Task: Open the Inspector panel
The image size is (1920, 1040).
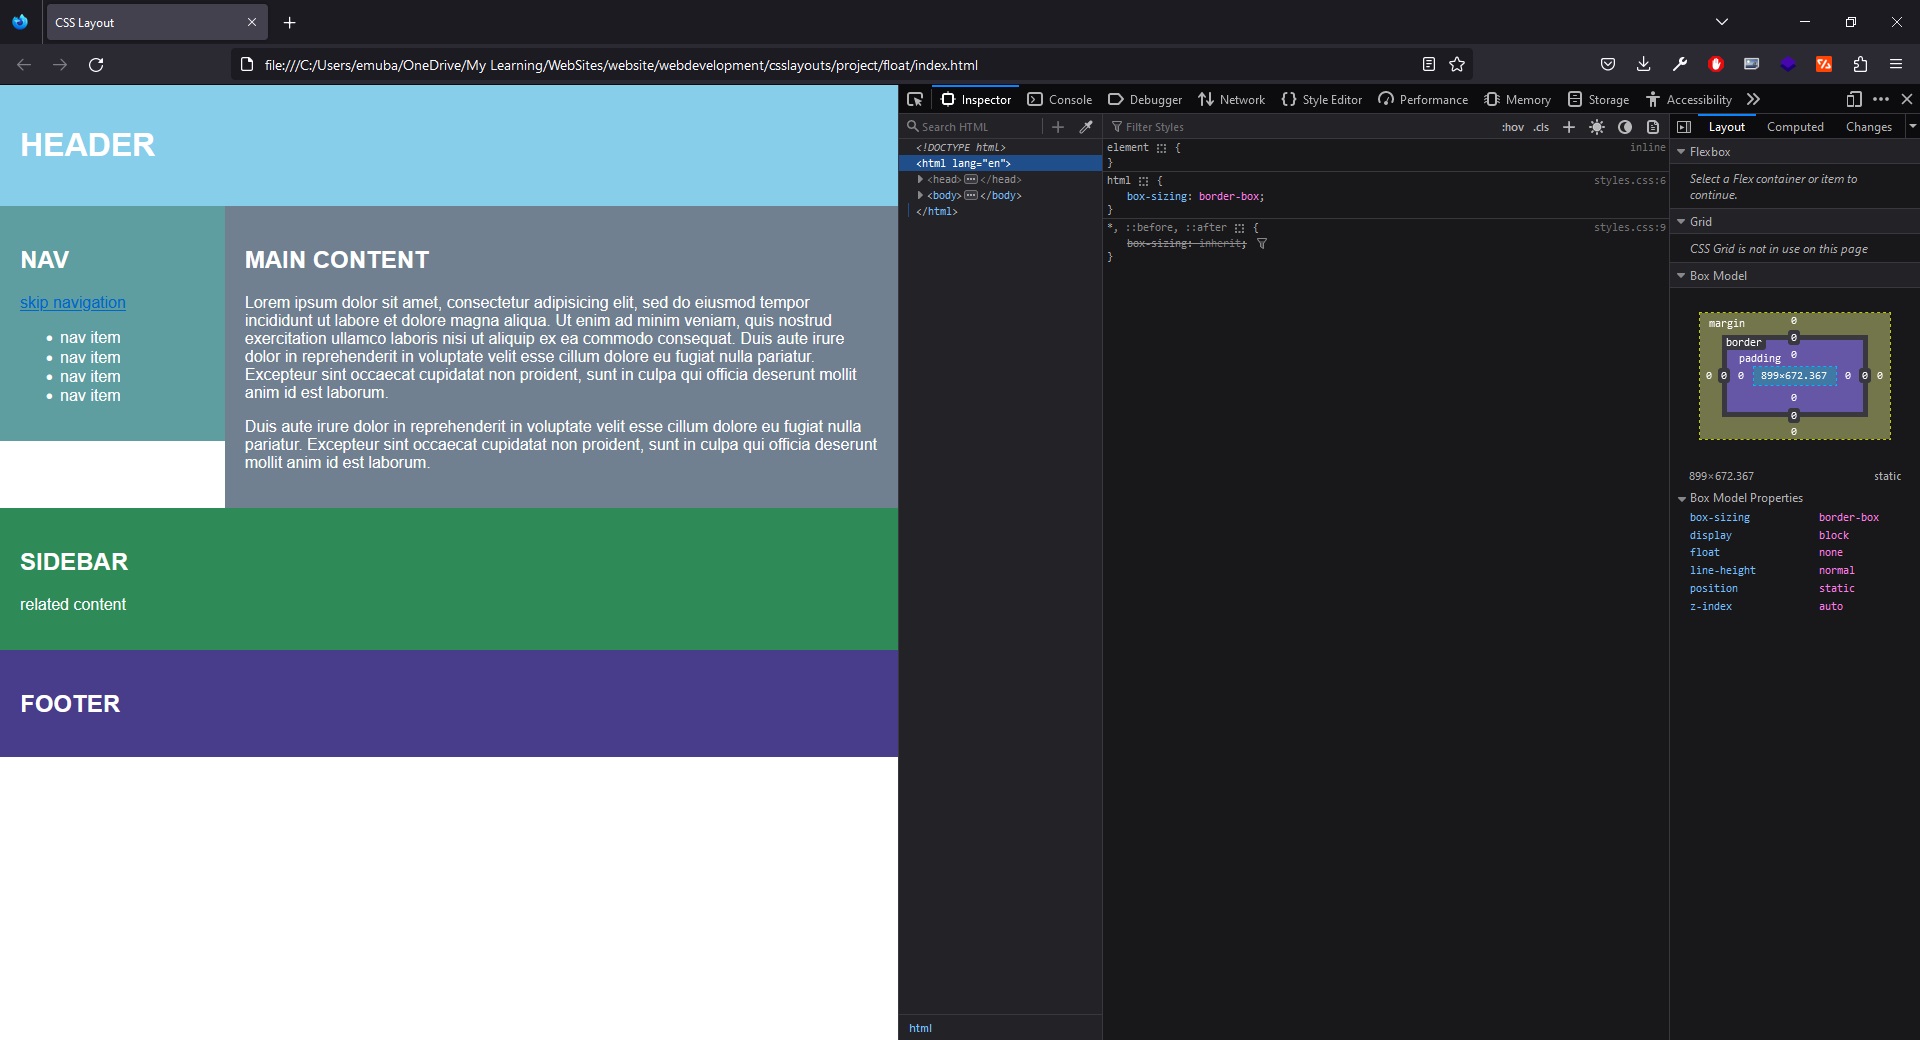Action: (x=976, y=99)
